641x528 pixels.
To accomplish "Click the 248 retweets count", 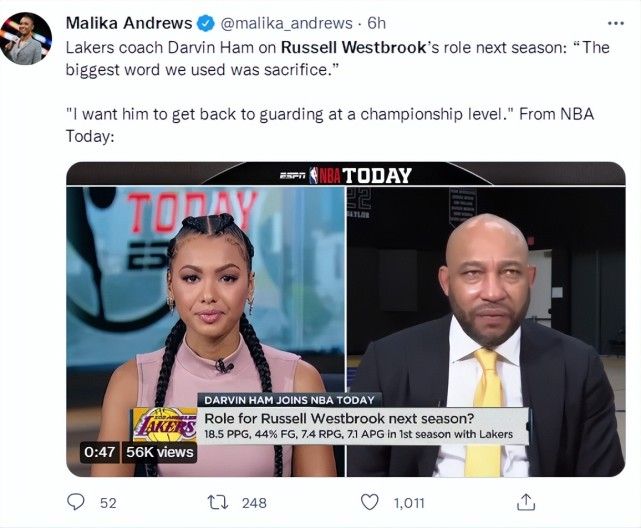I will click(x=254, y=503).
